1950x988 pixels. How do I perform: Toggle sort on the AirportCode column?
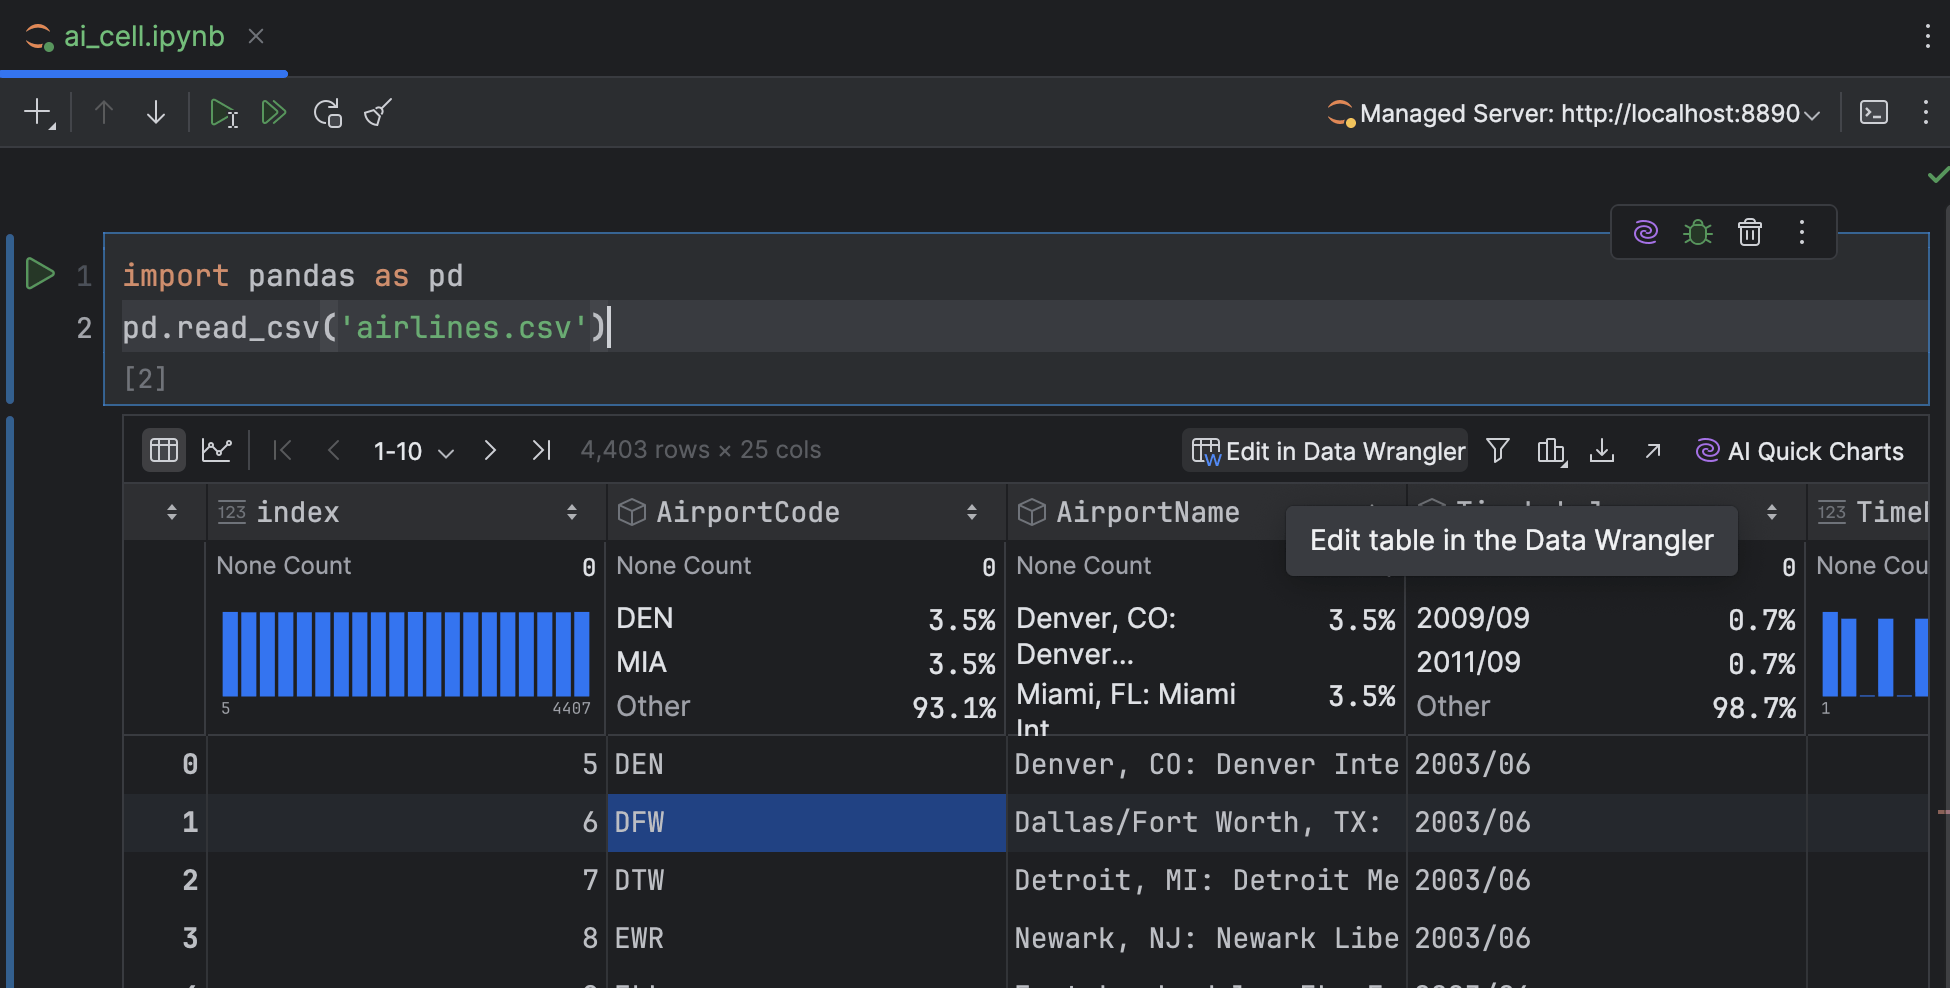pos(971,513)
